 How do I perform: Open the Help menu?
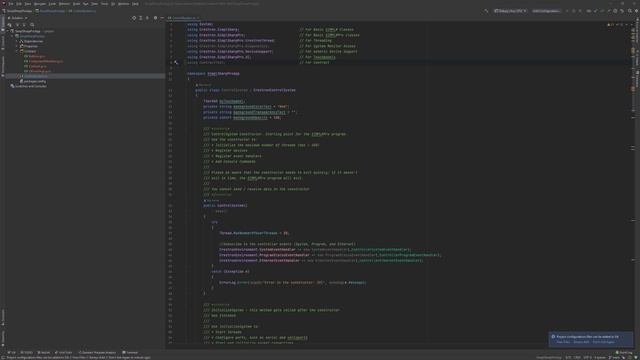coord(135,4)
